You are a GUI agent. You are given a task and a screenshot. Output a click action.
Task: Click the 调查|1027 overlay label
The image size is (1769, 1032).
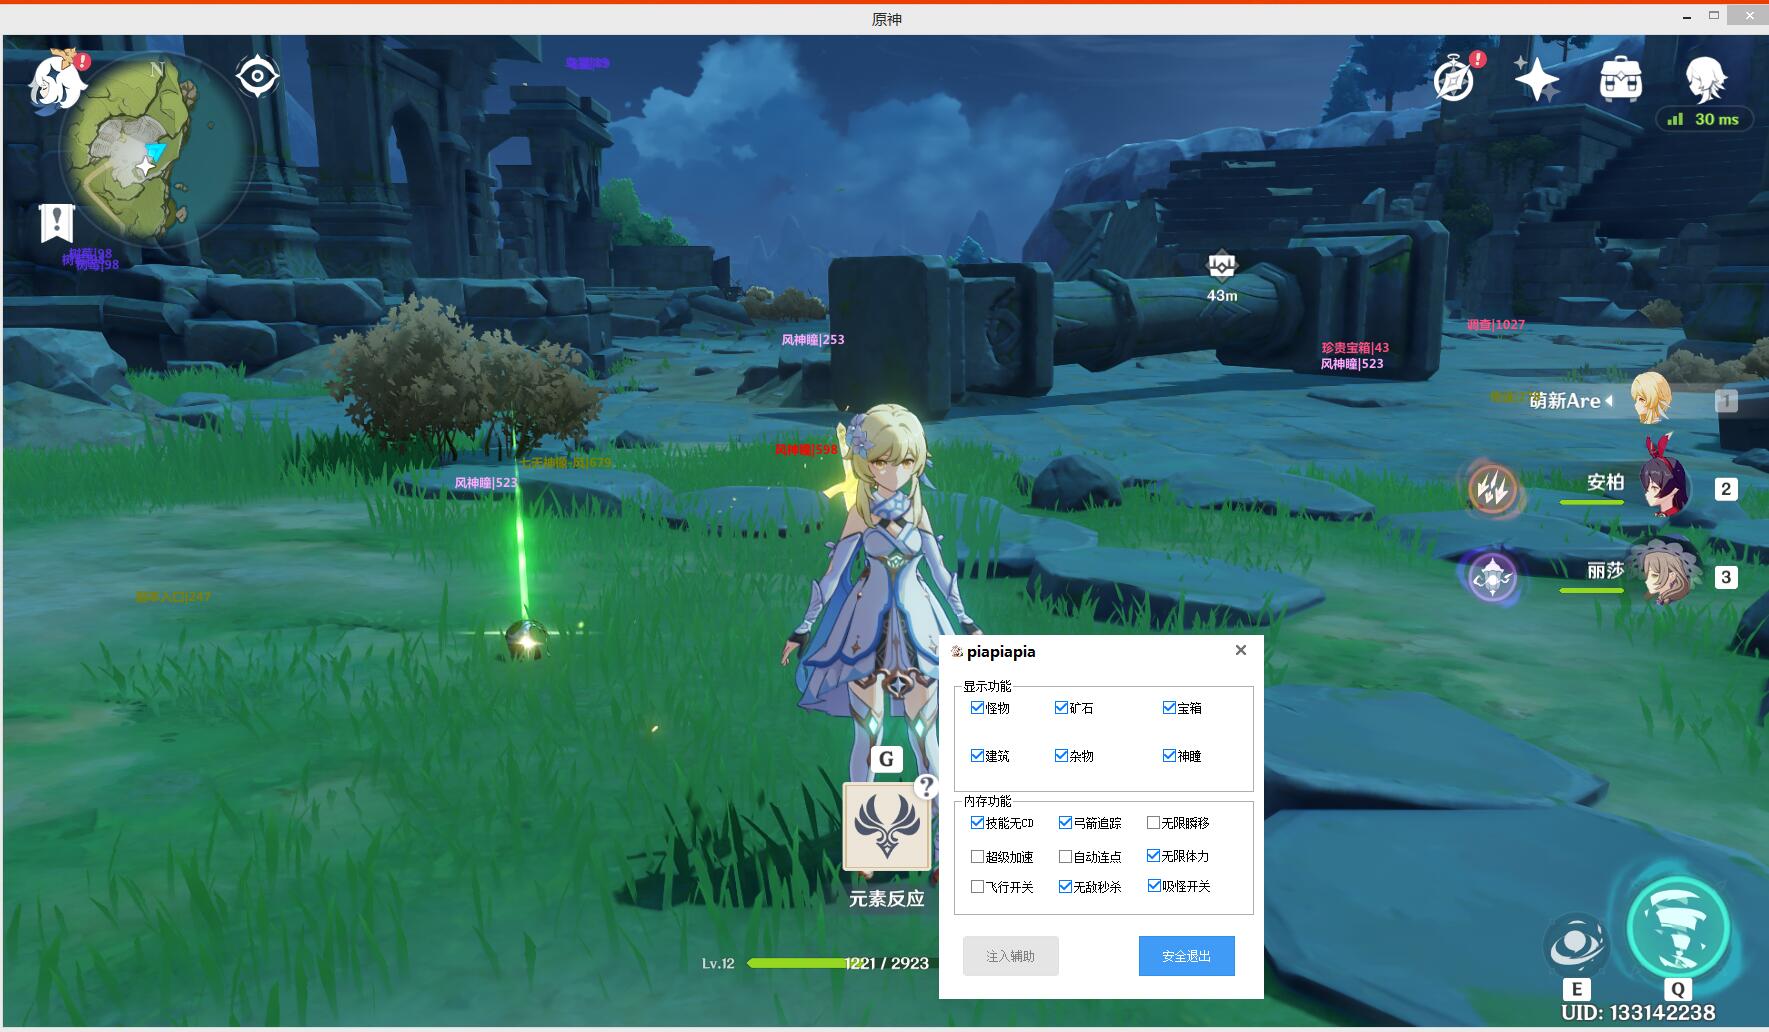(1496, 325)
